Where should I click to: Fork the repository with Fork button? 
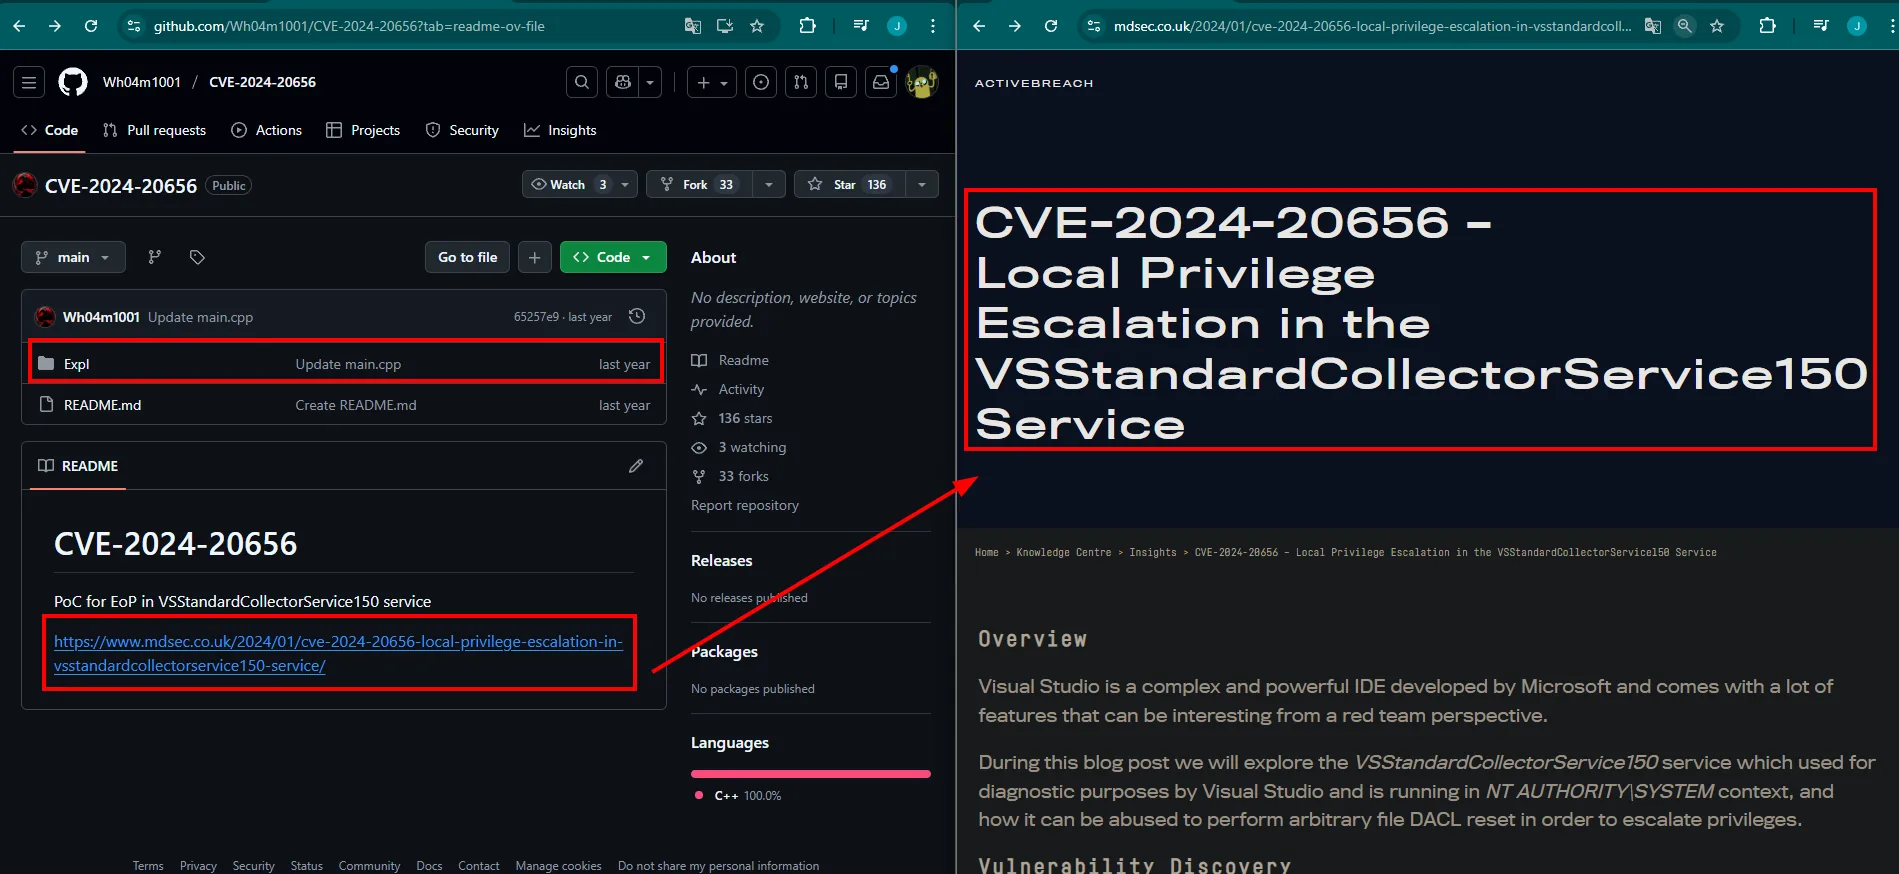(699, 184)
